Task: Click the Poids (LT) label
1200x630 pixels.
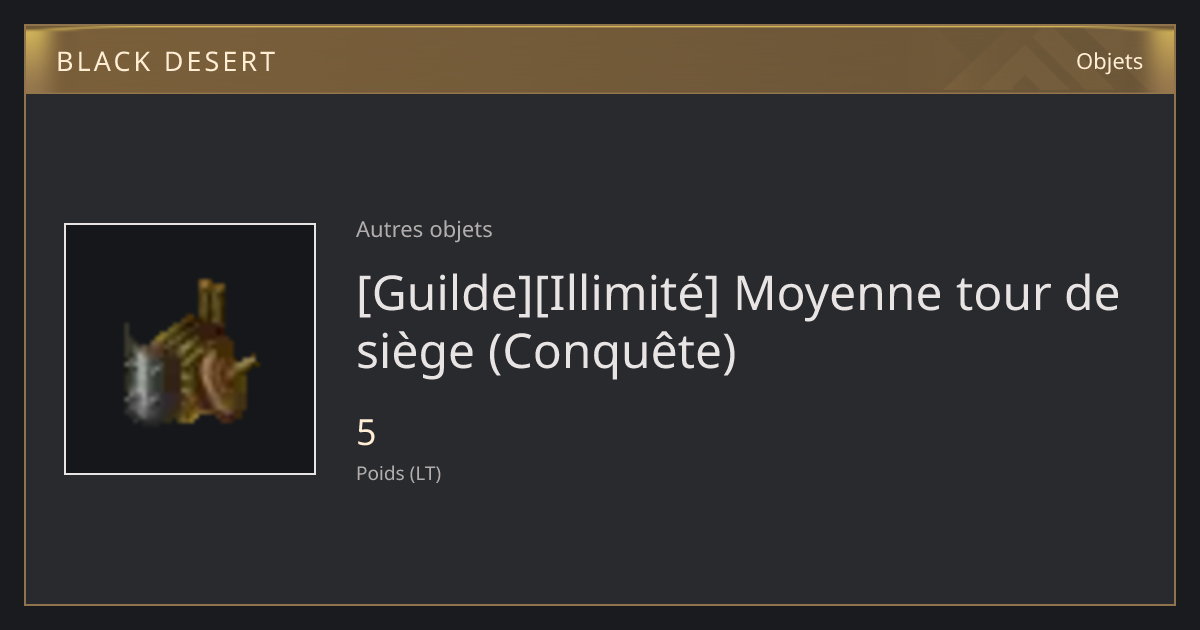Action: (398, 474)
